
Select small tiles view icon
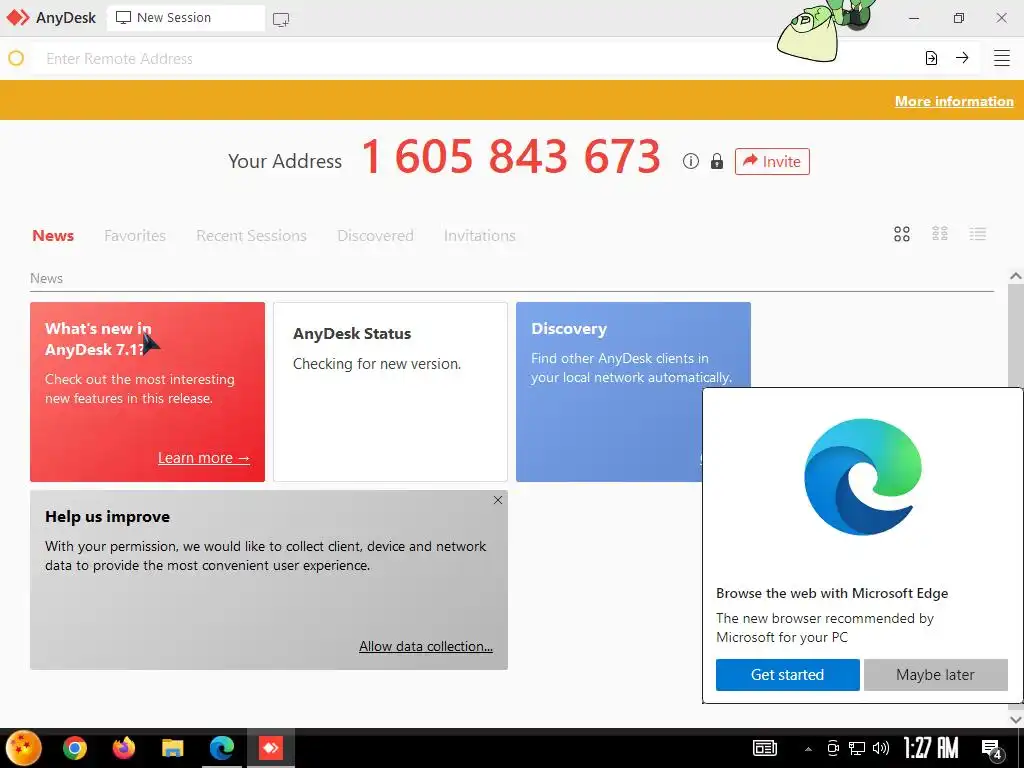tap(940, 233)
